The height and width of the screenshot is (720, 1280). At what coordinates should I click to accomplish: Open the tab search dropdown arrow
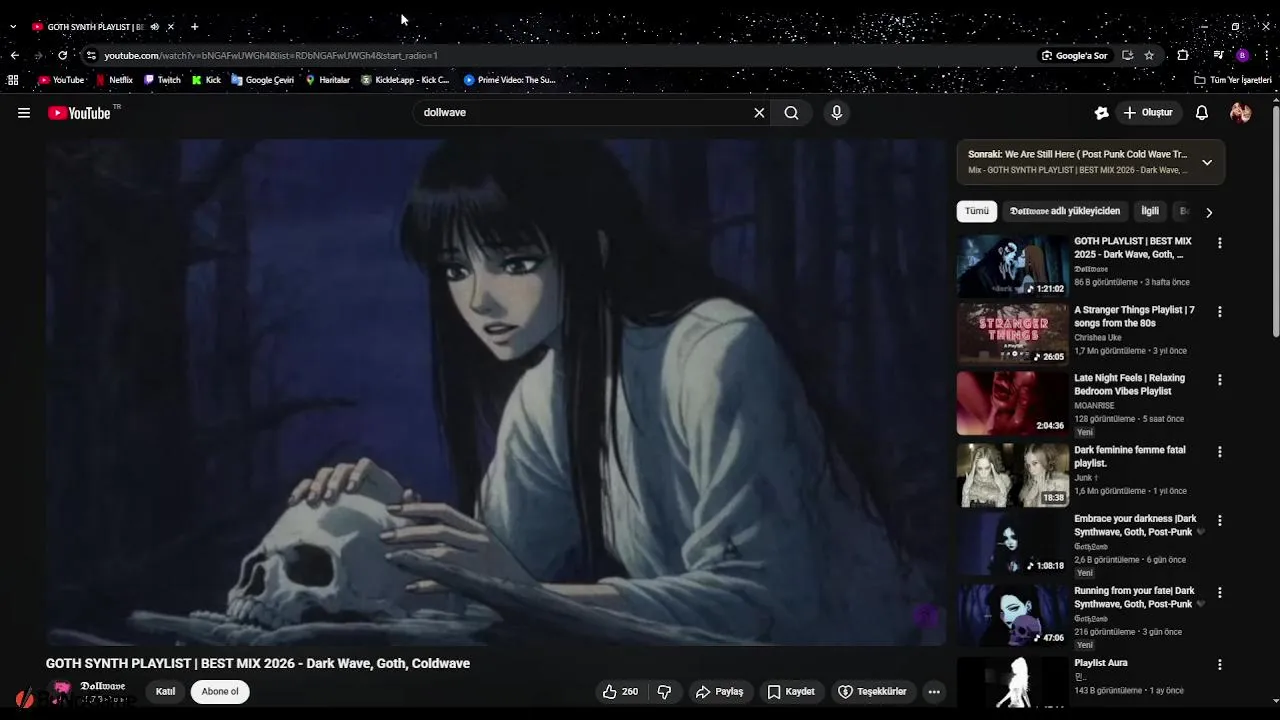(13, 27)
